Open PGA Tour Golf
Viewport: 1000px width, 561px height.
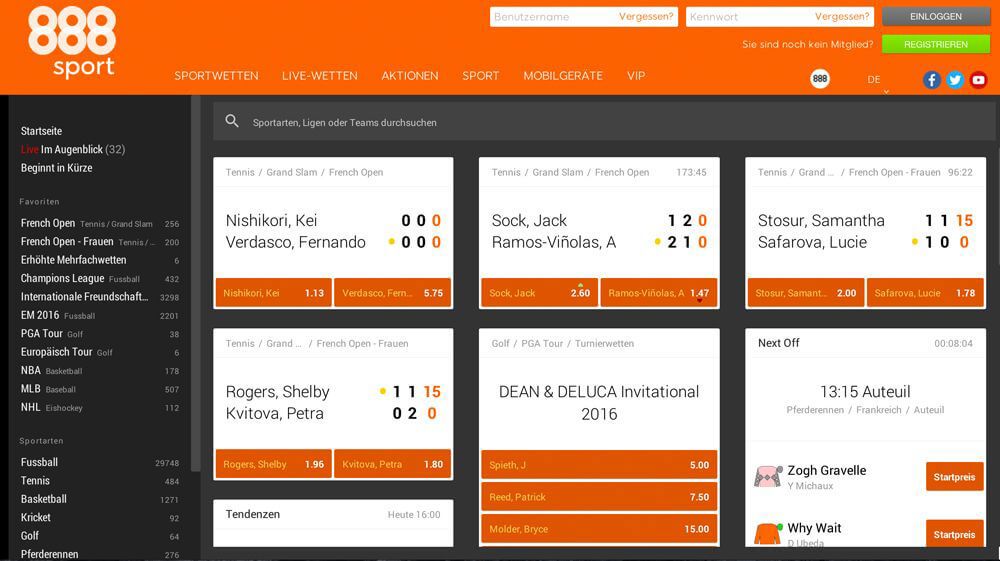click(x=99, y=333)
